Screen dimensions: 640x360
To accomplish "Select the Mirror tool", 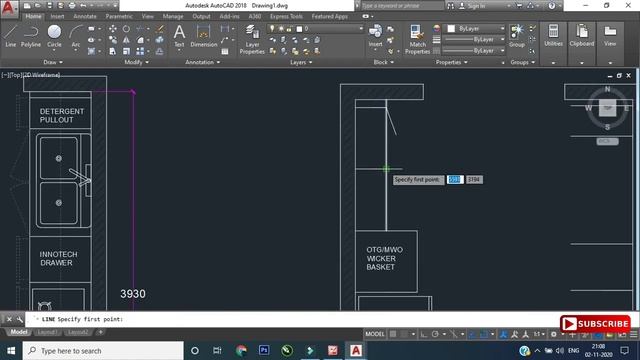I will 127,40.
